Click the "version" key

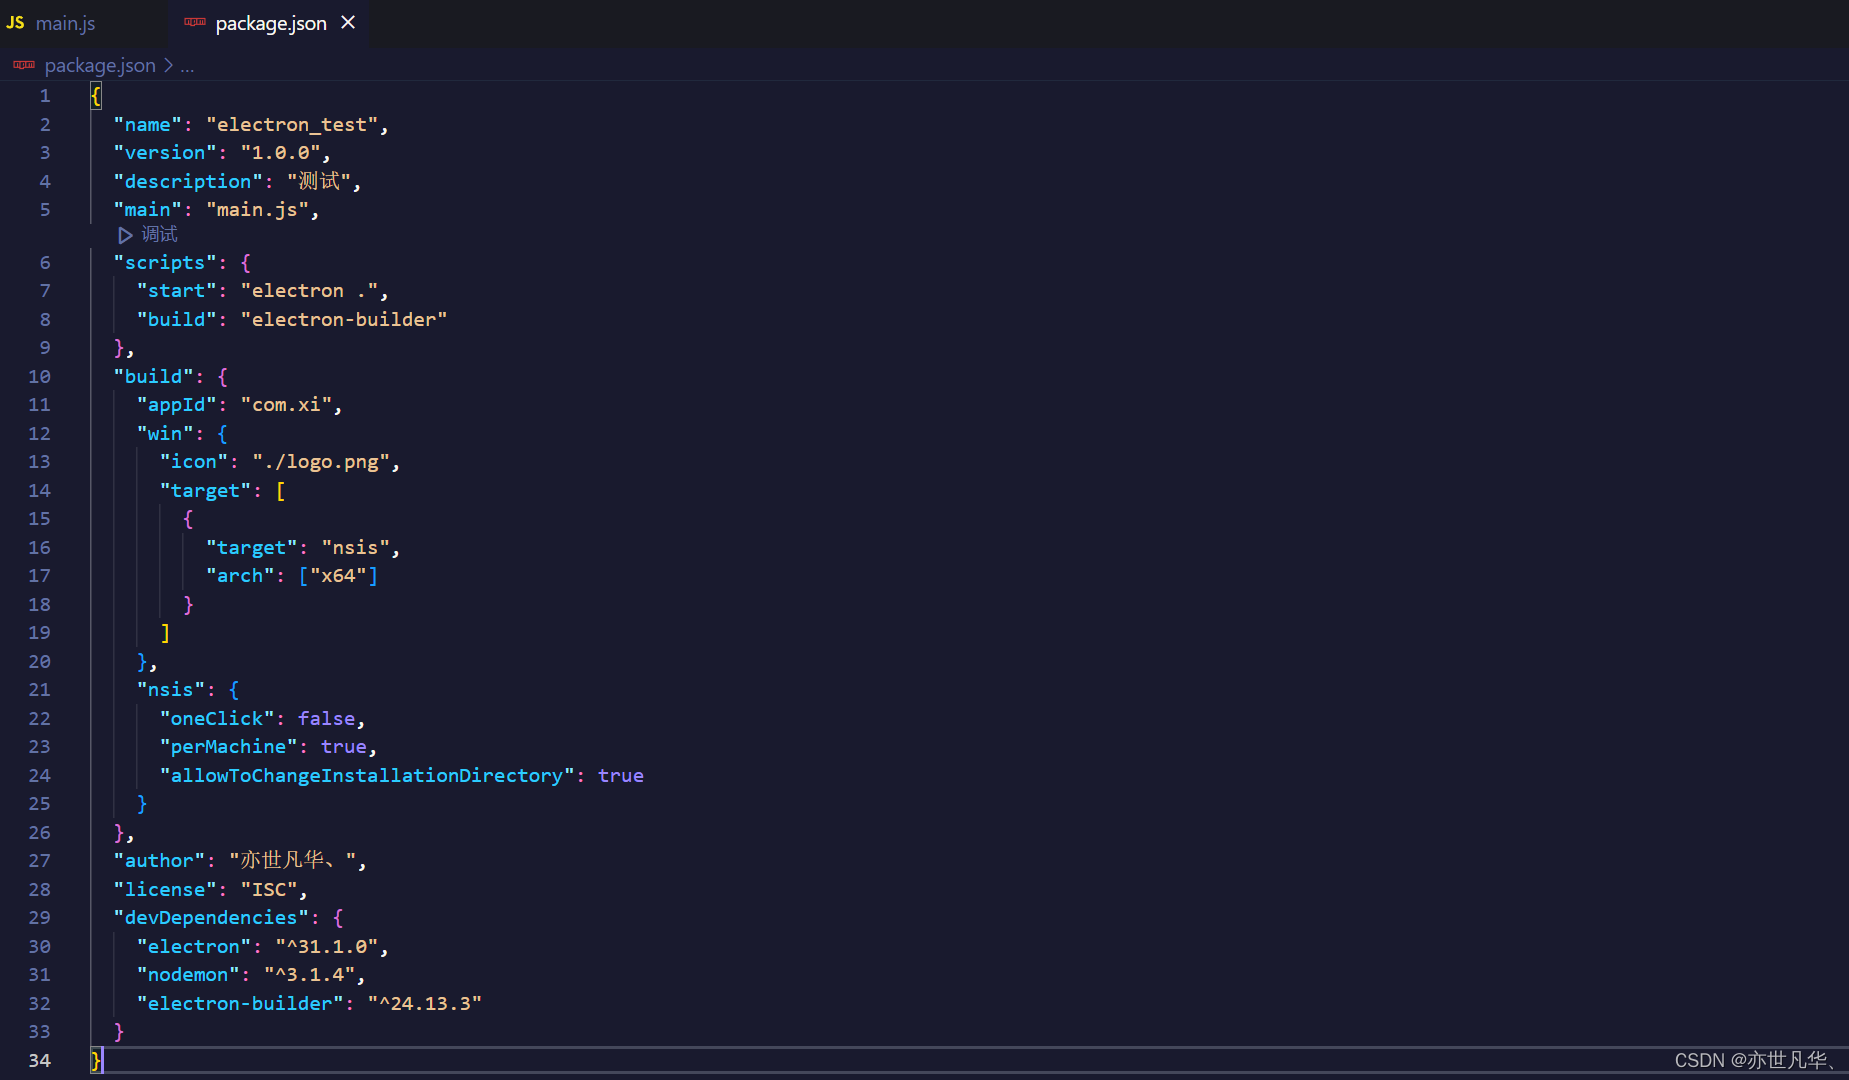pos(165,153)
